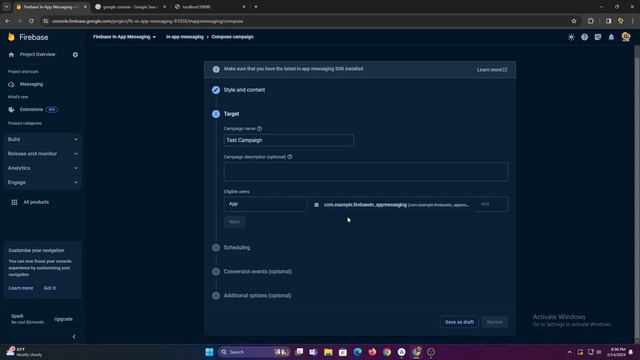The image size is (640, 360).
Task: Go back in browser history
Action: [7, 21]
